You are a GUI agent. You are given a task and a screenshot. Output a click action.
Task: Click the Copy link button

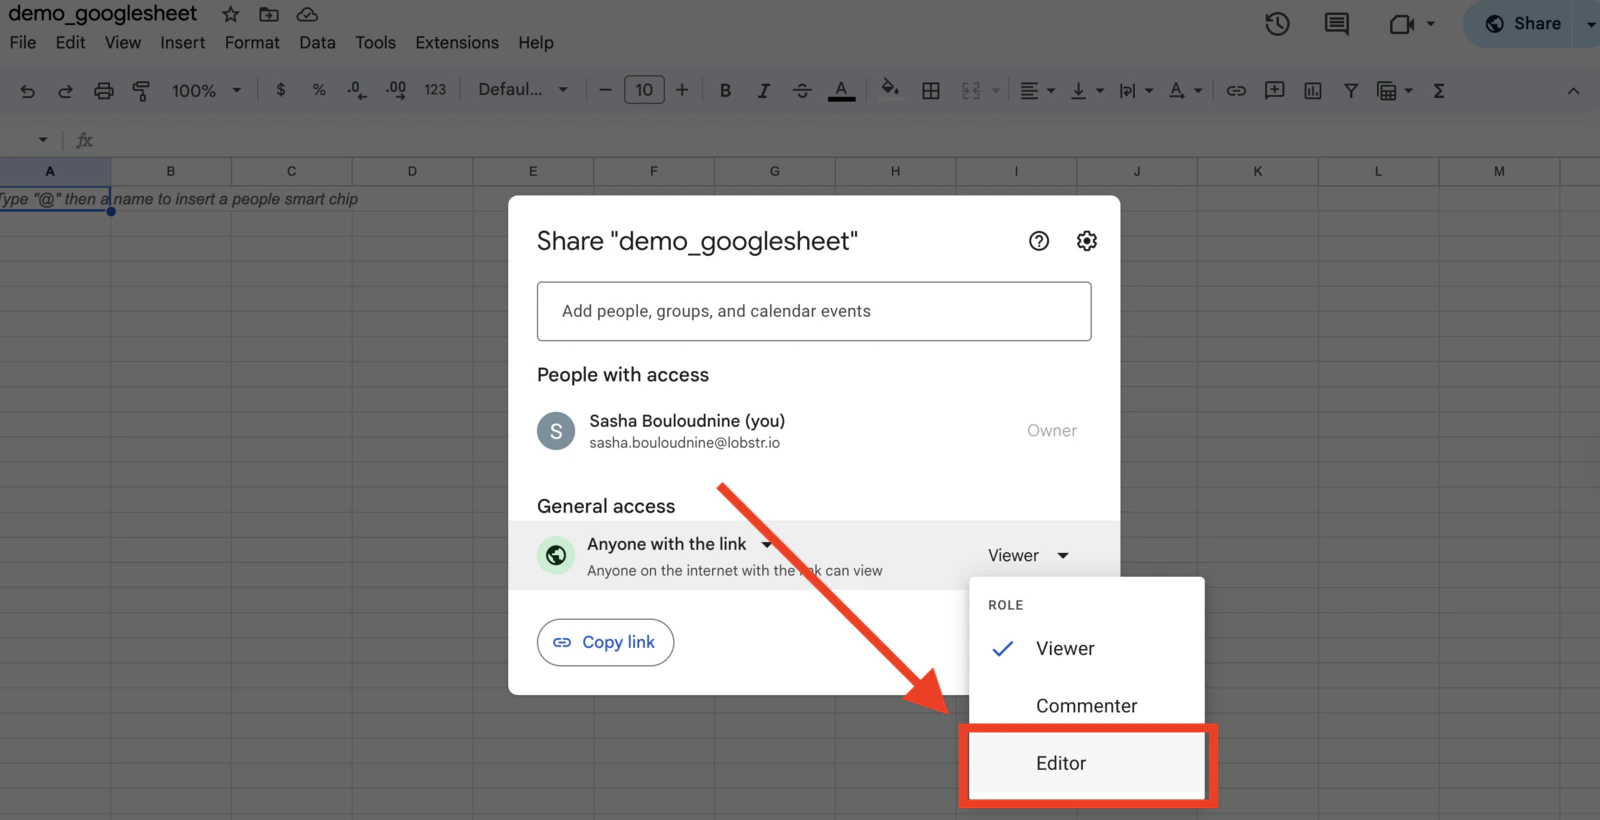(x=605, y=642)
